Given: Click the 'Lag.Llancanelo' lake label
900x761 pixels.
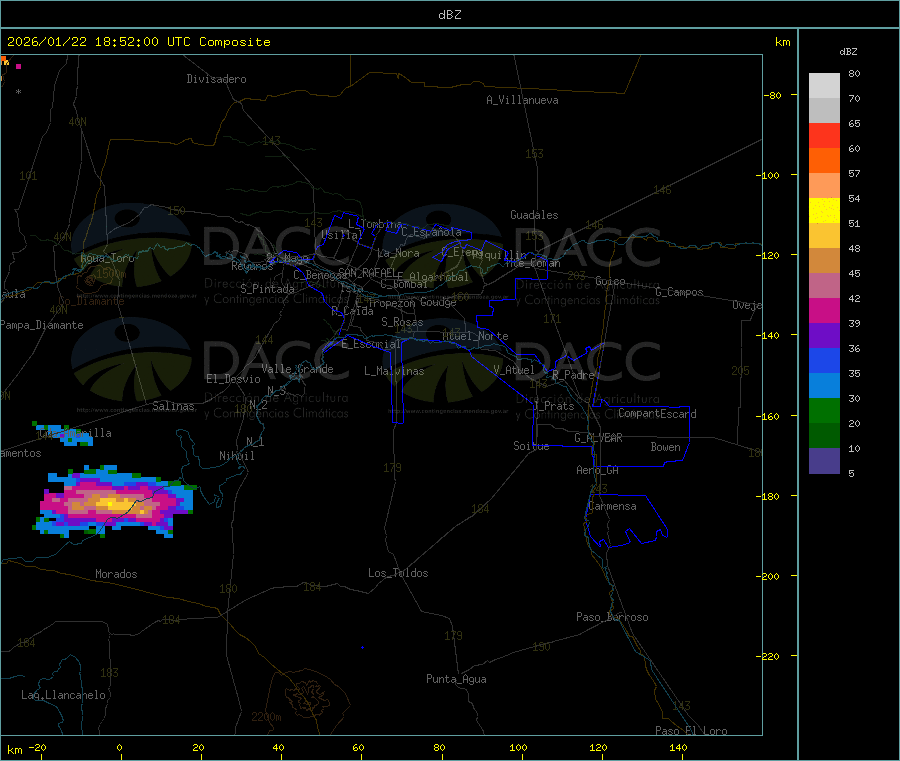Looking at the screenshot, I should pos(64,695).
